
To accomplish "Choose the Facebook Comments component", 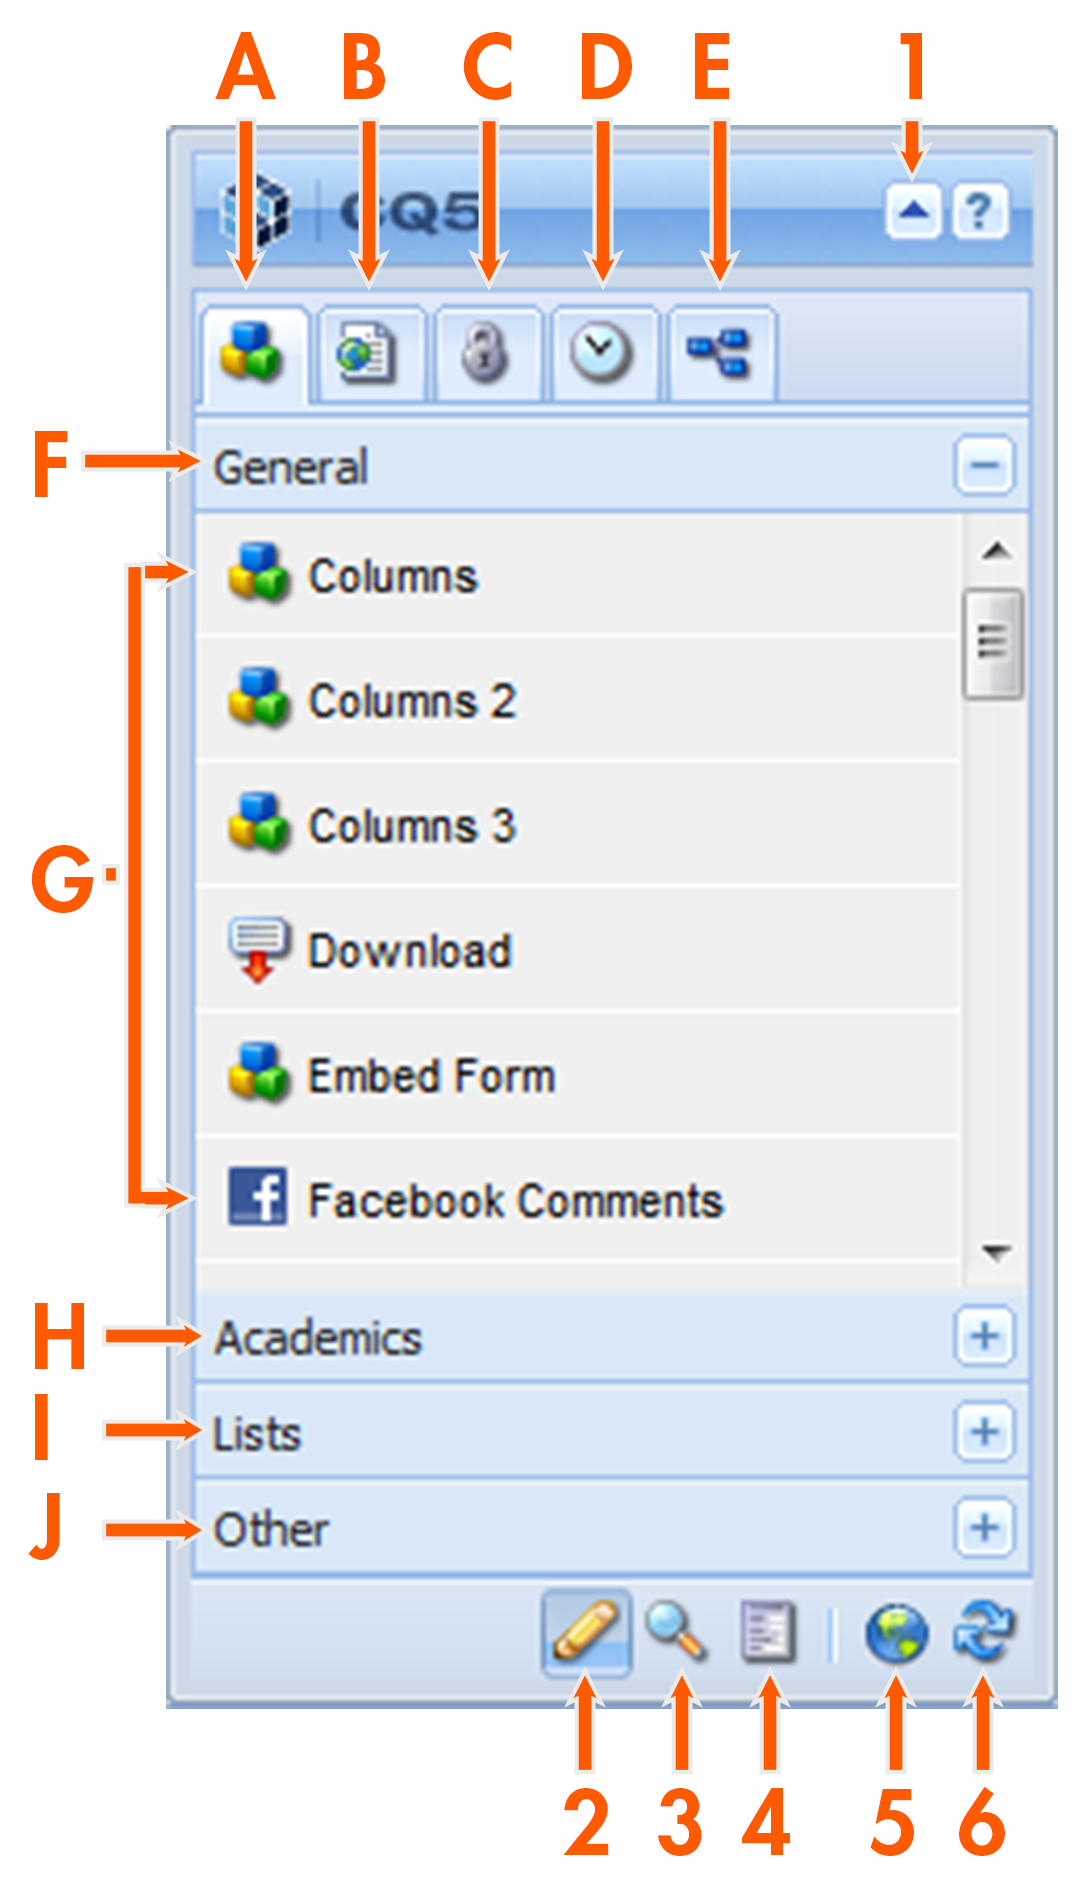I will (514, 1201).
